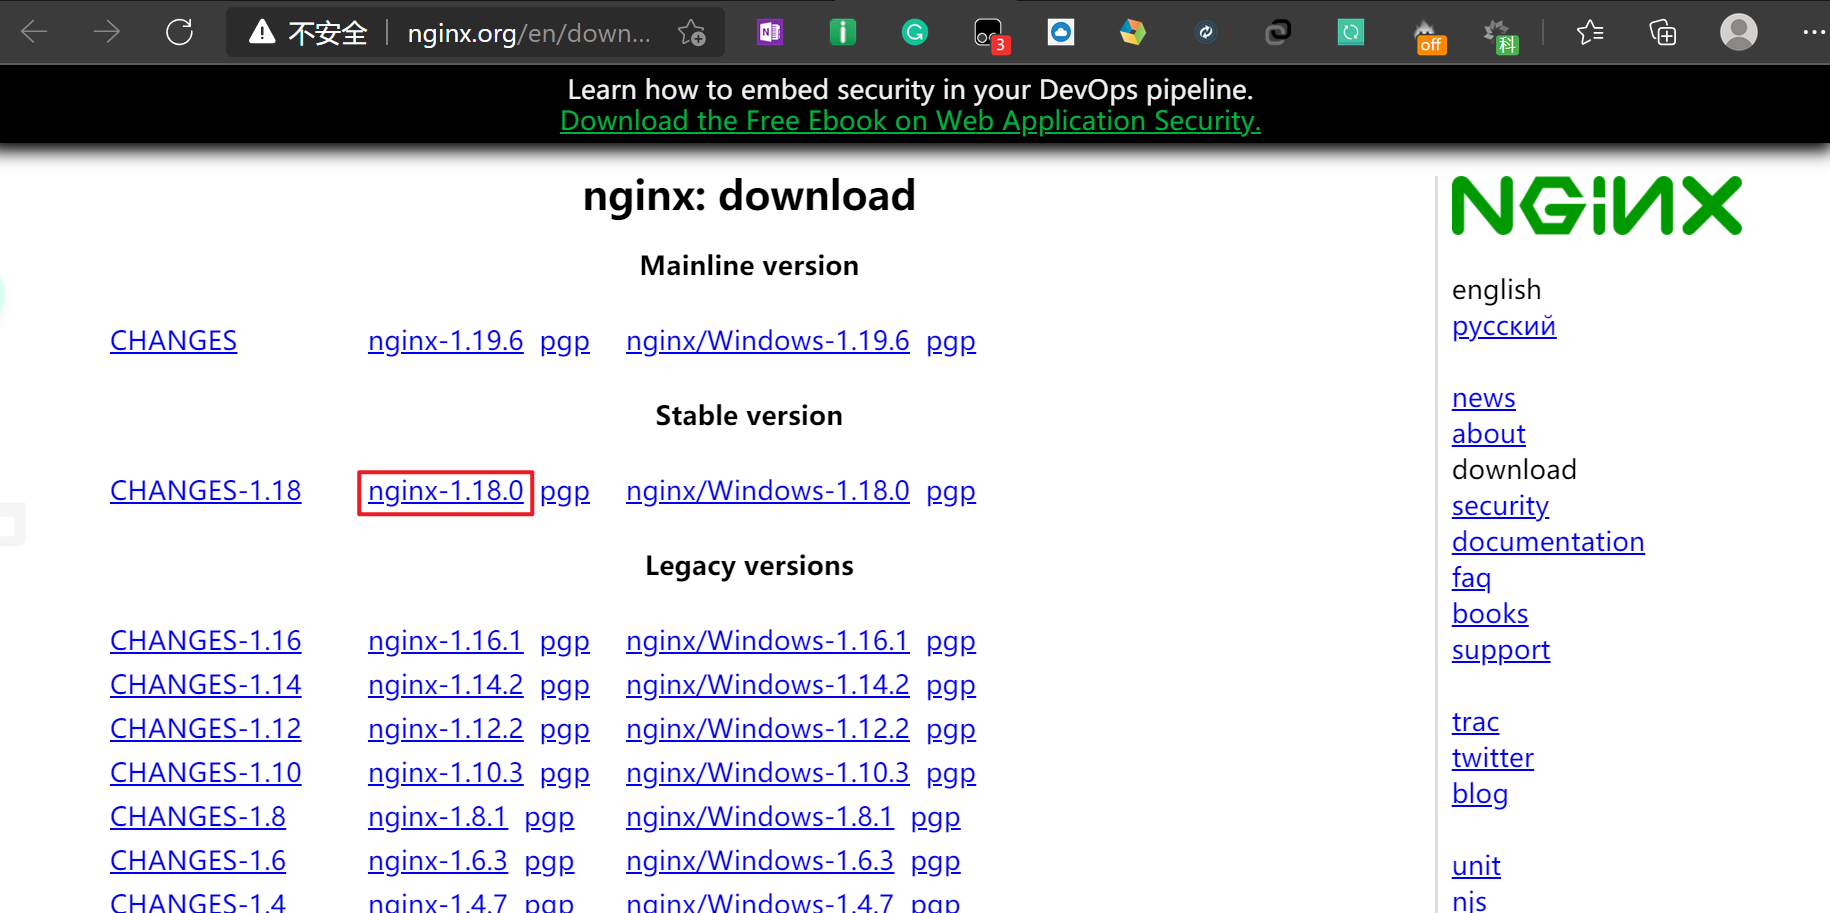Download nginx-1.18.0 stable source
Screen dimensions: 1830x913
[x=446, y=491]
